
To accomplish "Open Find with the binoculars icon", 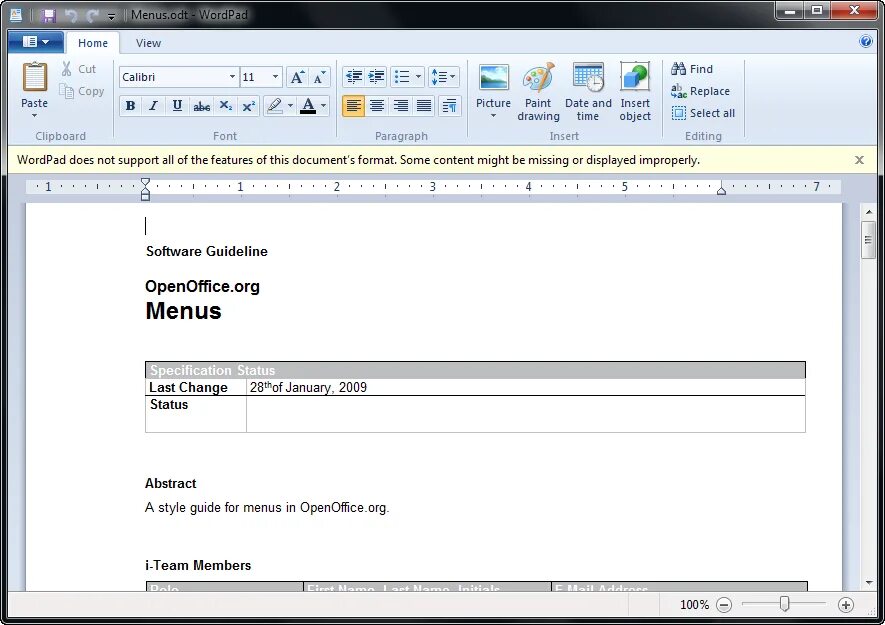I will 691,68.
